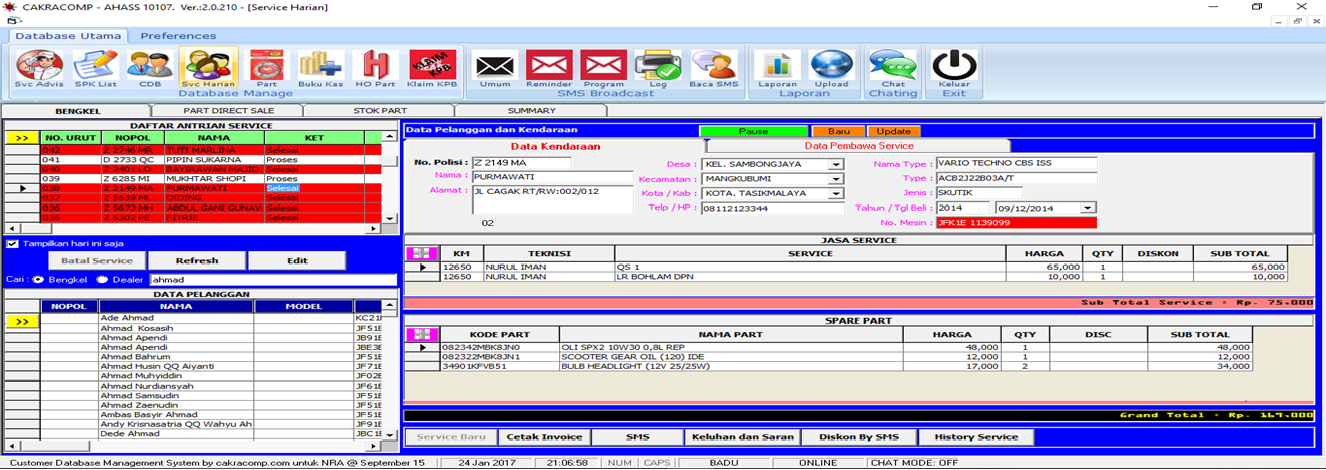Select the Dealer radio button

101,280
